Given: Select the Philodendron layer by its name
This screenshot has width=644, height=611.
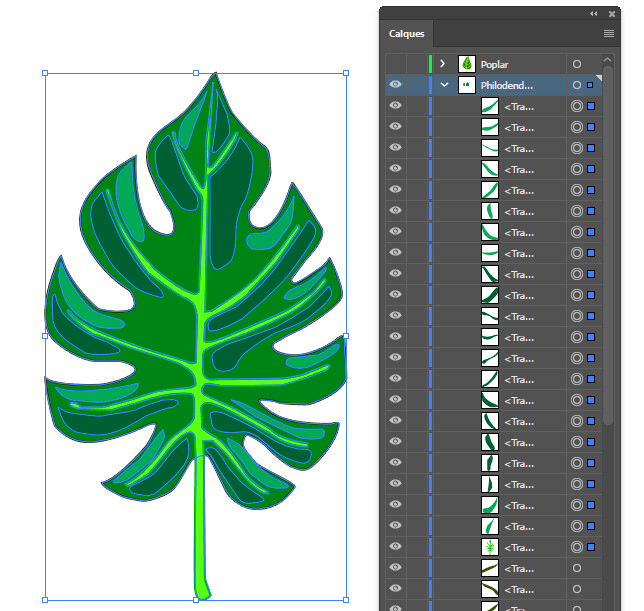Looking at the screenshot, I should (x=507, y=85).
